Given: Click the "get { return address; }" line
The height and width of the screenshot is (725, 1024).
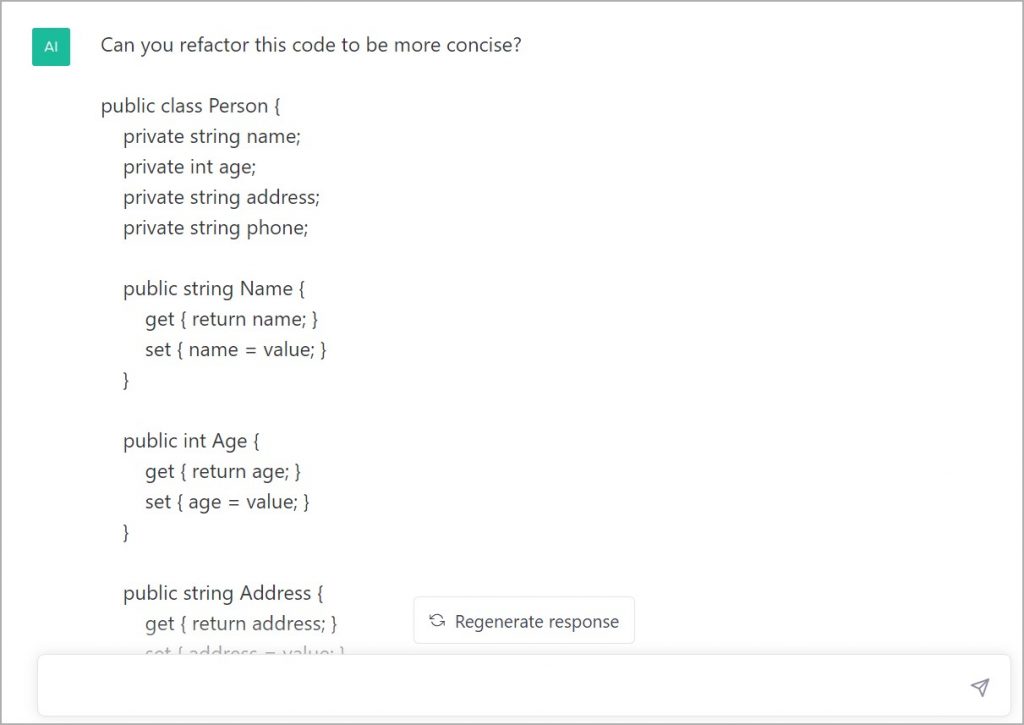Looking at the screenshot, I should 241,623.
